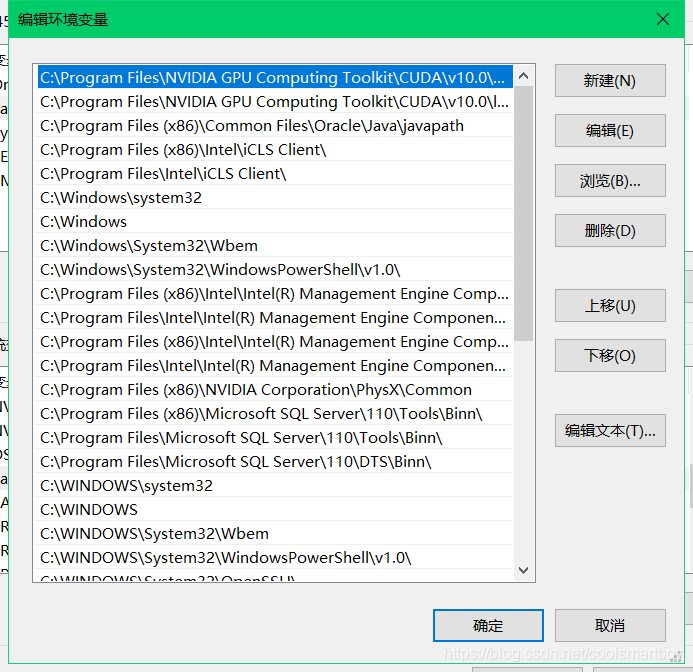Viewport: 693px width, 672px height.
Task: Select the C:\Windows\system32 entry
Action: [275, 198]
